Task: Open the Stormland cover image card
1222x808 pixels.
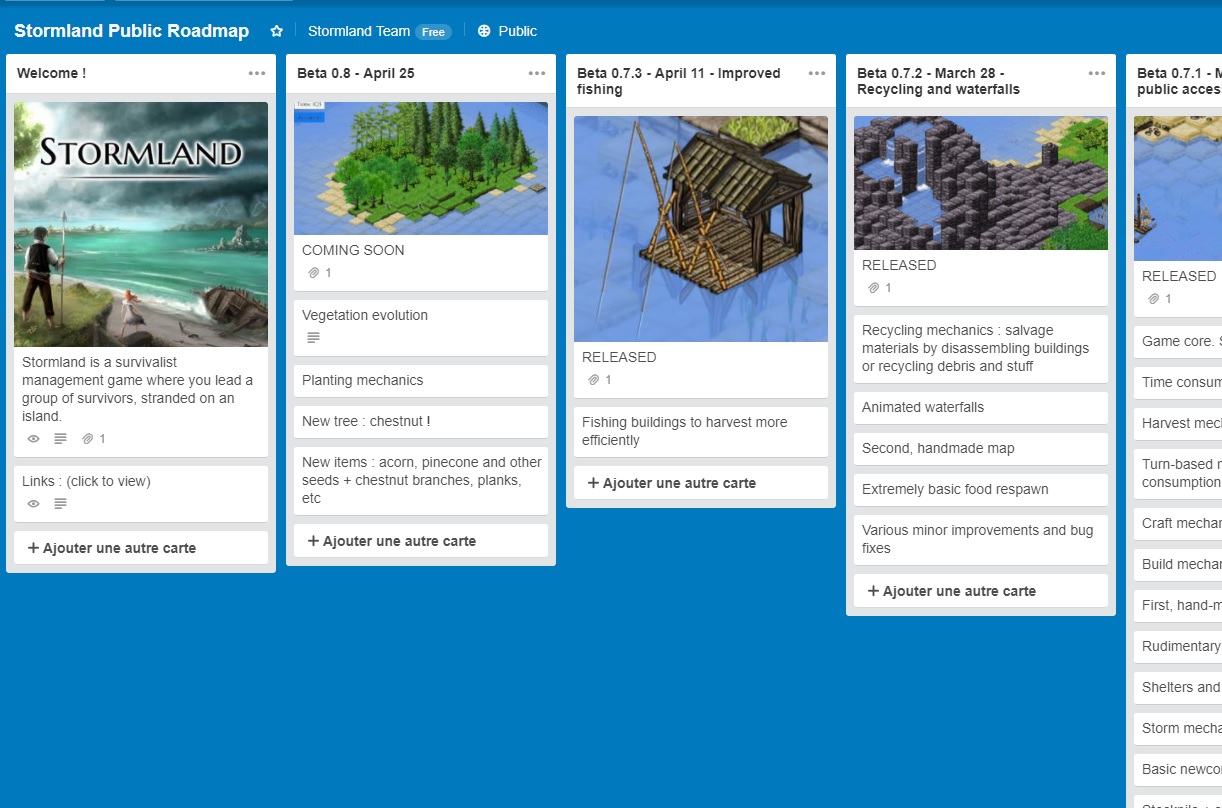Action: 141,224
